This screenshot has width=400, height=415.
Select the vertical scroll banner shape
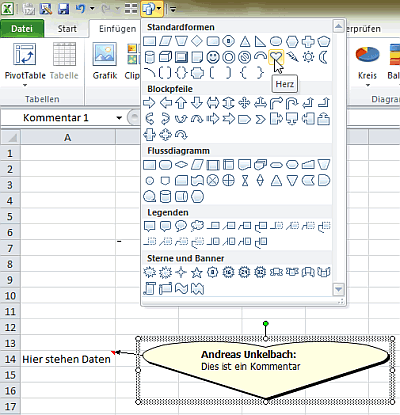(149, 288)
